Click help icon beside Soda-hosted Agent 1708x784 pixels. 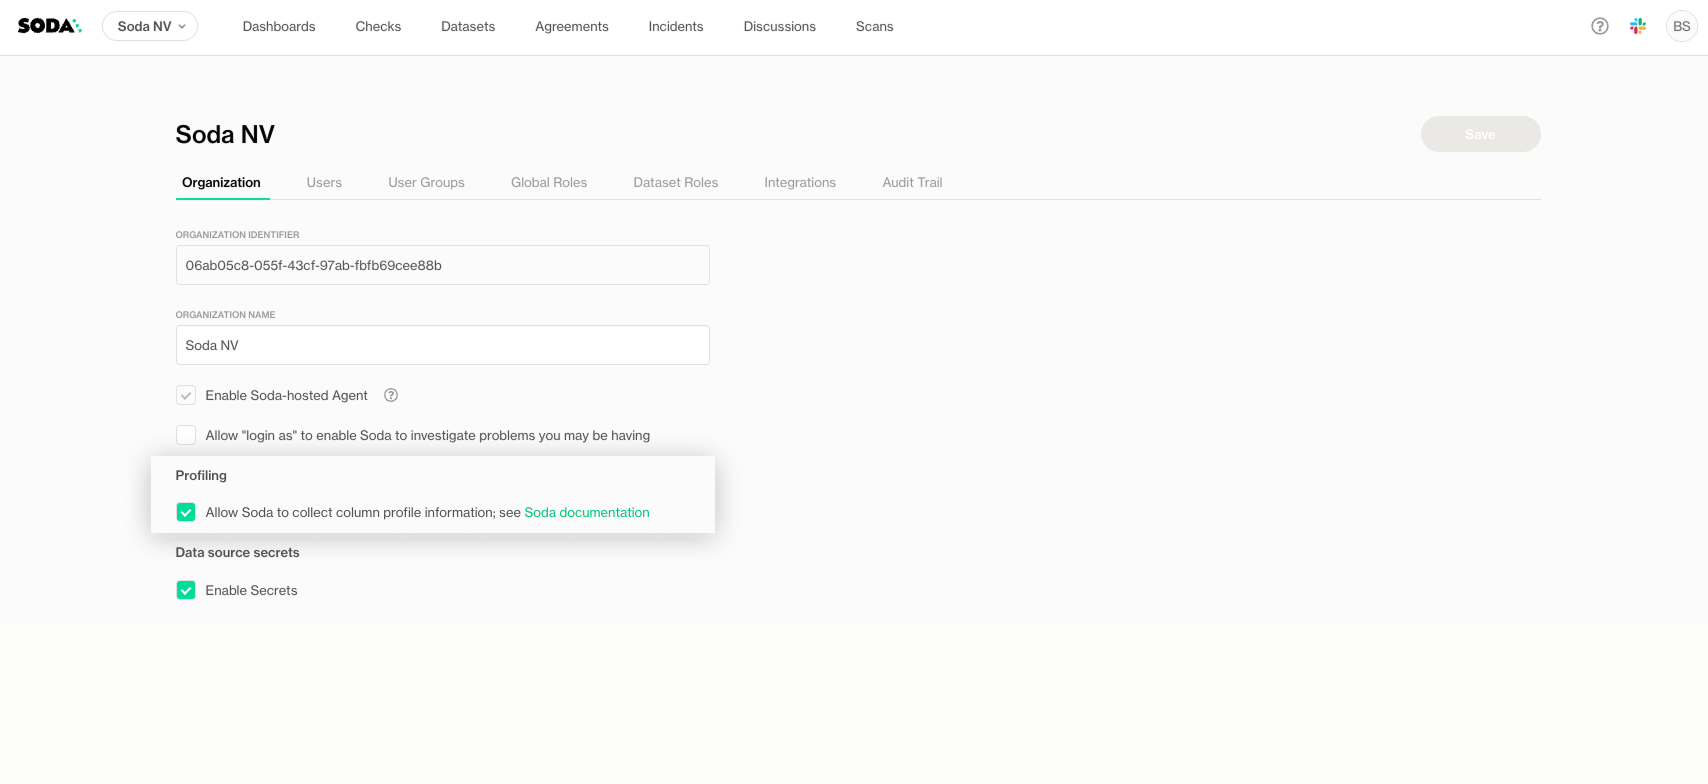(391, 395)
